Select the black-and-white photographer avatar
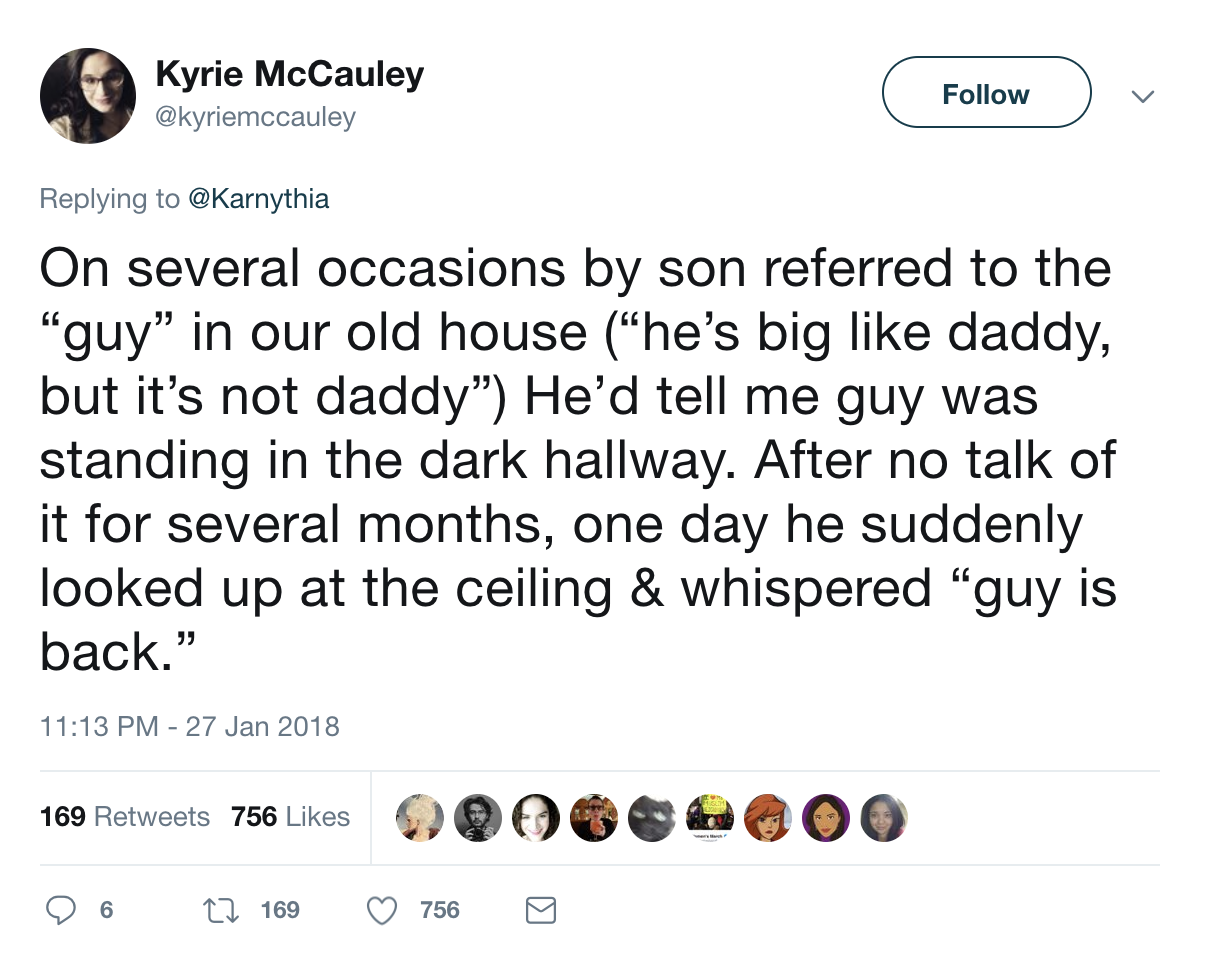The height and width of the screenshot is (962, 1212). pyautogui.click(x=477, y=817)
